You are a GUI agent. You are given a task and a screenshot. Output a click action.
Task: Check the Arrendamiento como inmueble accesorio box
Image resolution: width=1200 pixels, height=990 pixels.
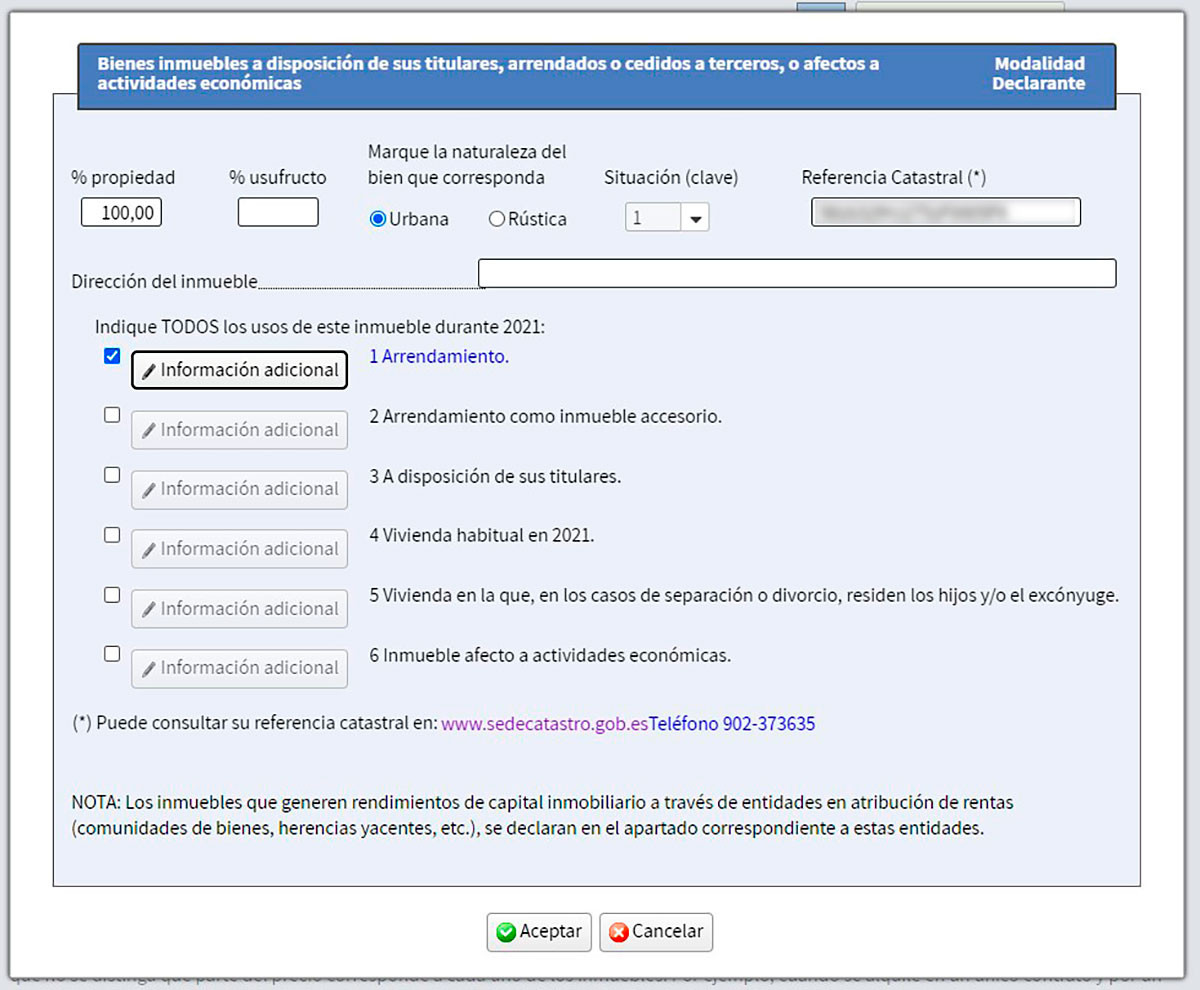(x=112, y=415)
